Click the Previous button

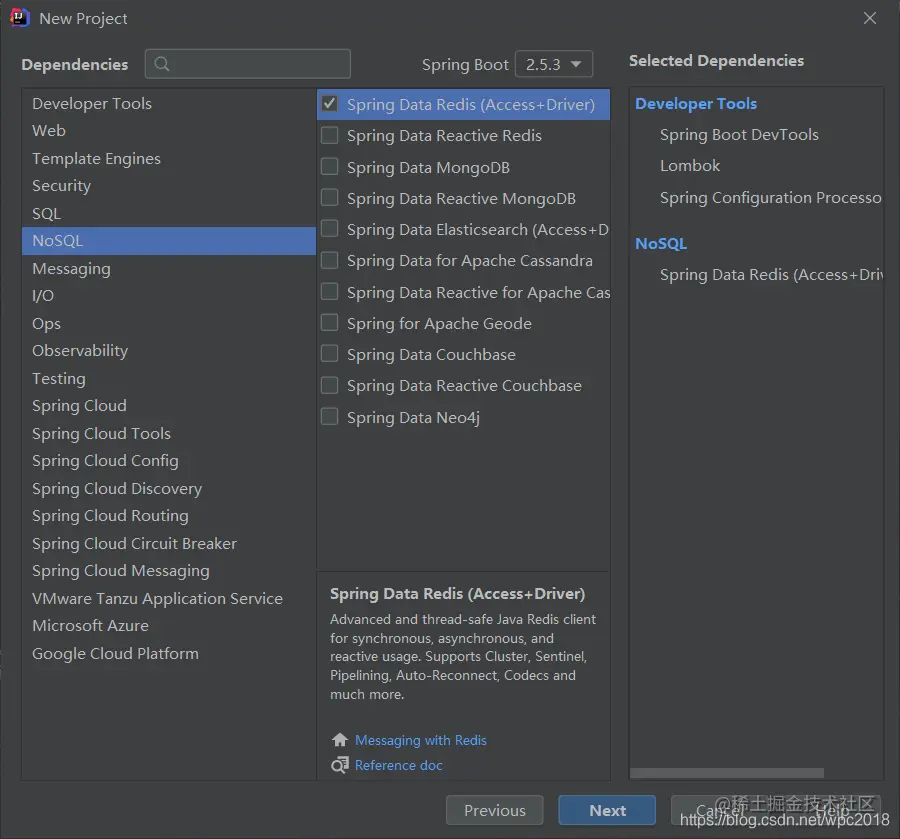coord(494,810)
